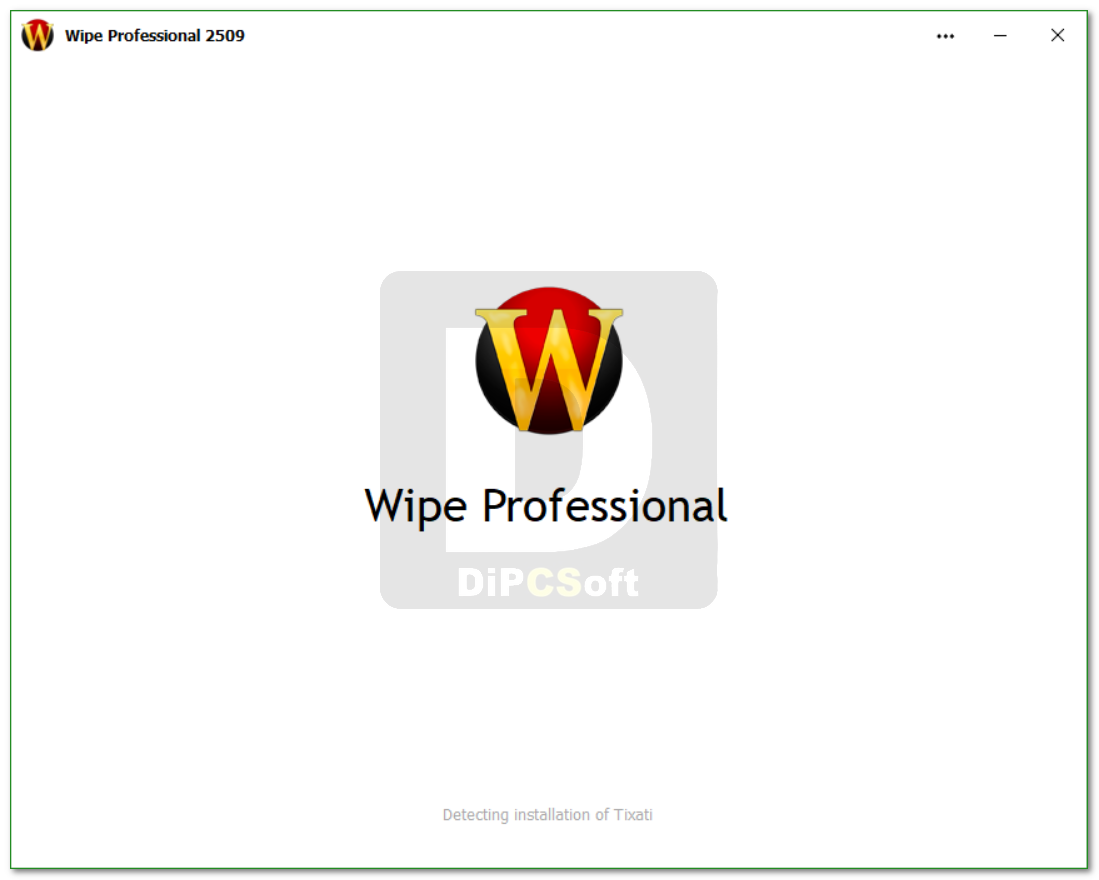1099x880 pixels.
Task: Click the Wipe logo in title bar
Action: click(38, 35)
